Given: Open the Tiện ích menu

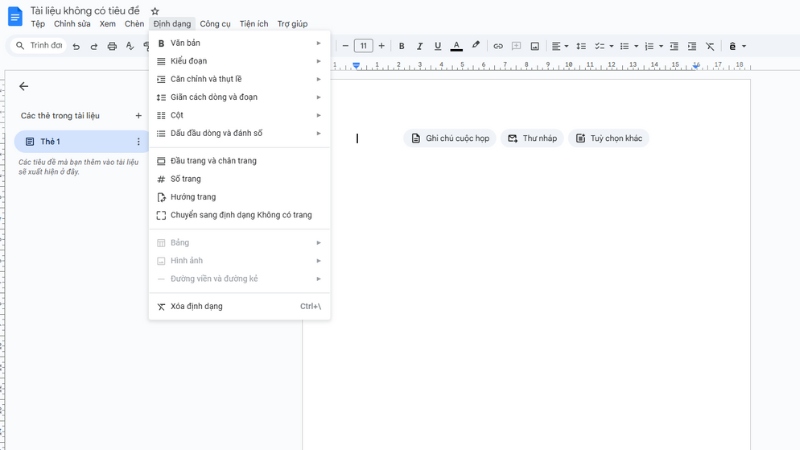Looking at the screenshot, I should pyautogui.click(x=254, y=23).
